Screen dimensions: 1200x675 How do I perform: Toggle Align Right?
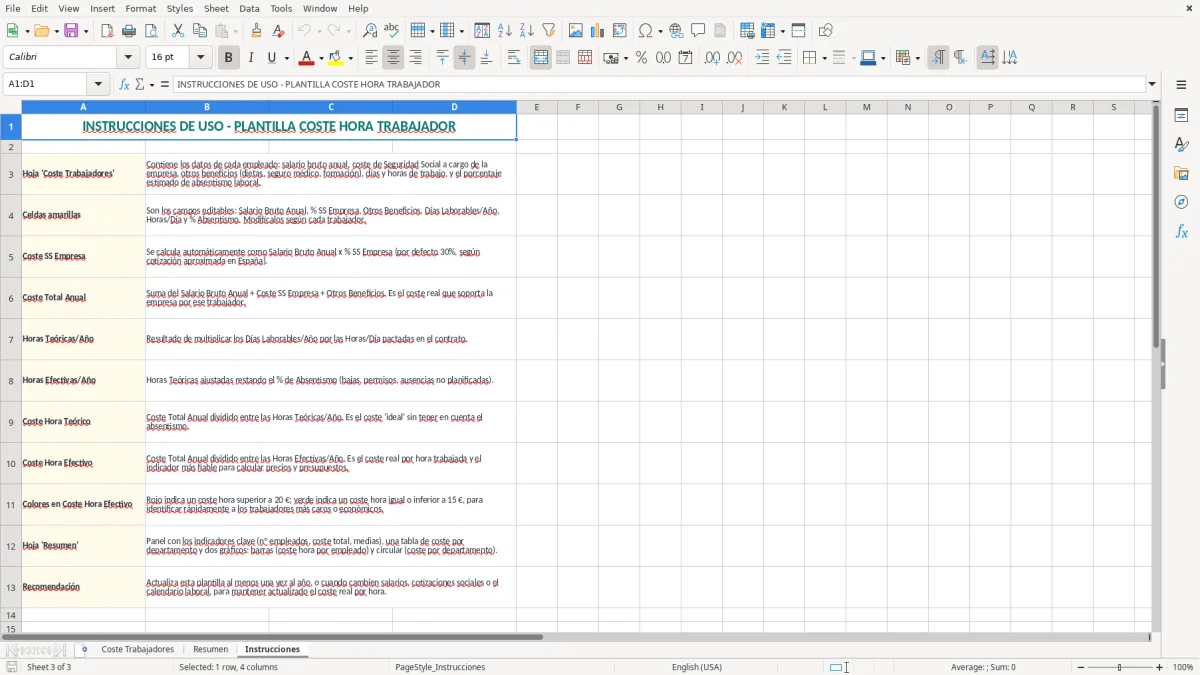click(415, 58)
